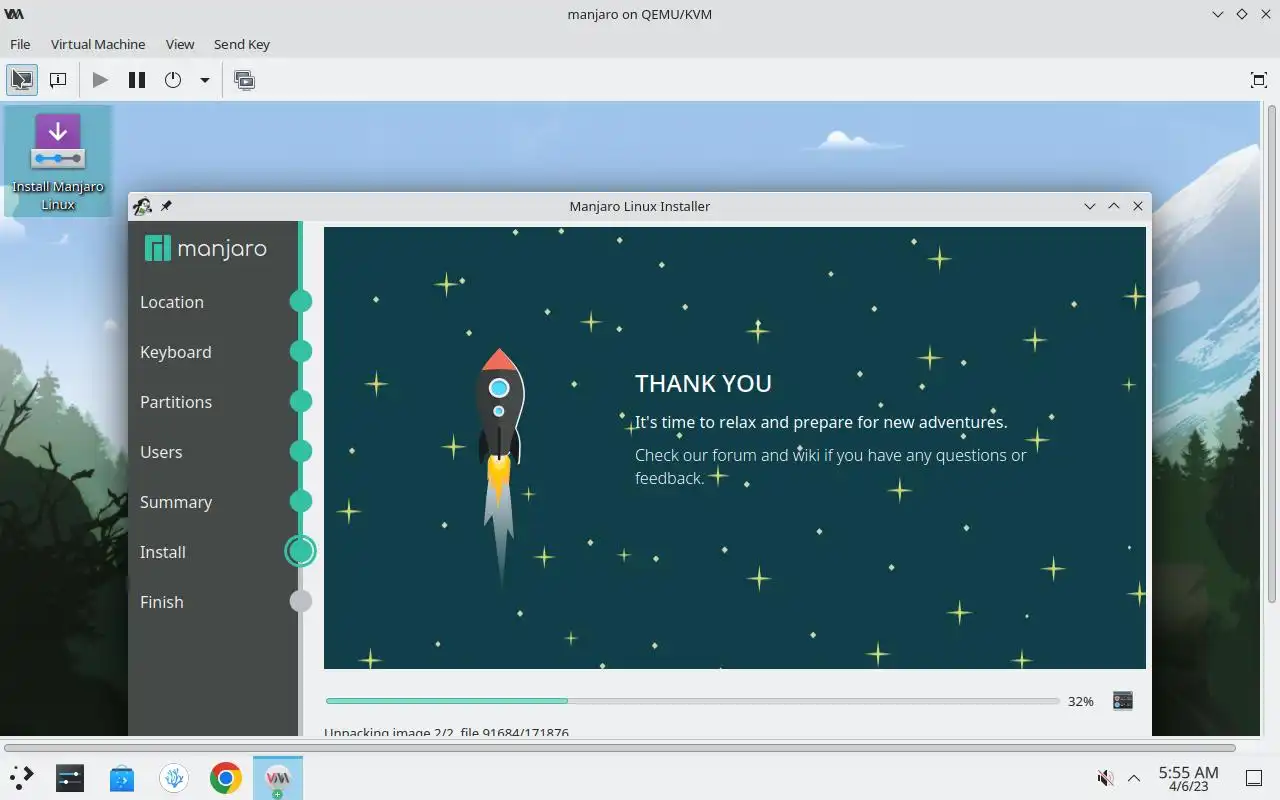Launch the coral icon app in taskbar
The width and height of the screenshot is (1280, 800).
point(174,778)
